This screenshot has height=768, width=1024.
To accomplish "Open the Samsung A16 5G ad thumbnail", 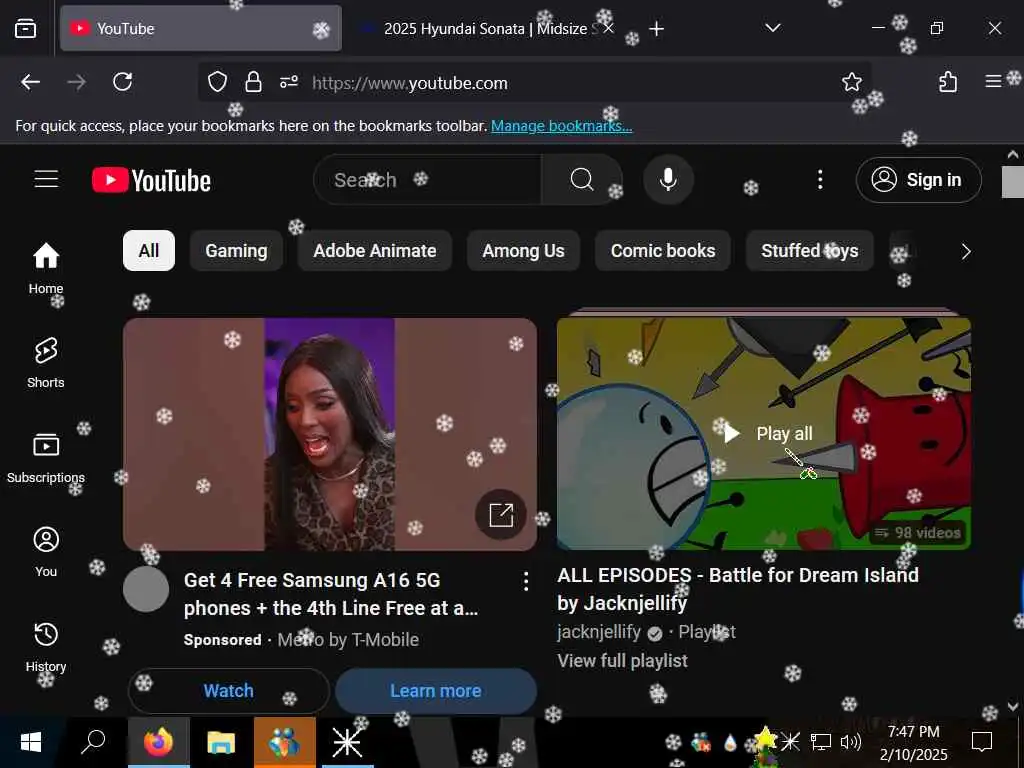I will 330,434.
